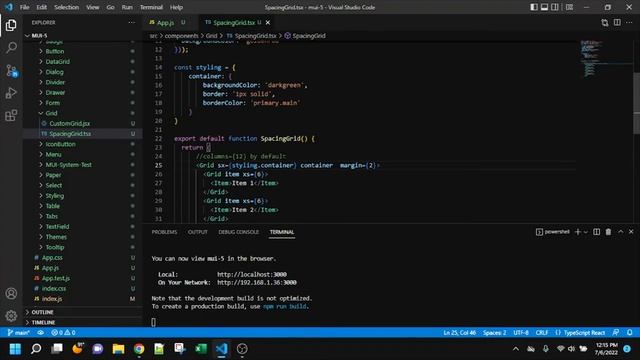The image size is (640, 360).
Task: Switch to DEBUG CONSOLE panel tab
Action: tap(238, 232)
